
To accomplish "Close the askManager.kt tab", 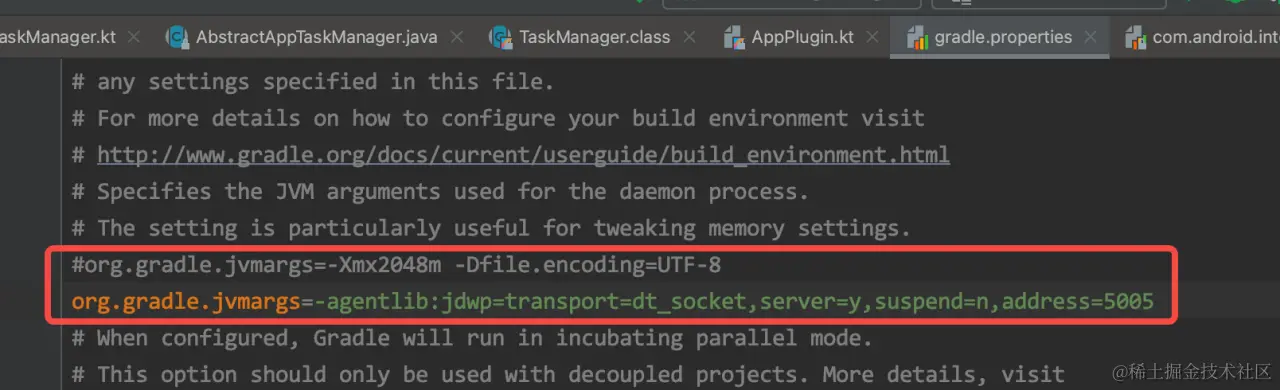I will [134, 38].
